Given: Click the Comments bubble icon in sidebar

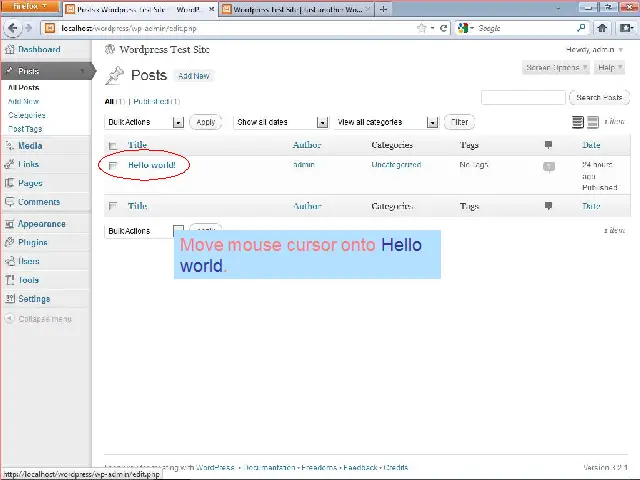Looking at the screenshot, I should point(9,202).
